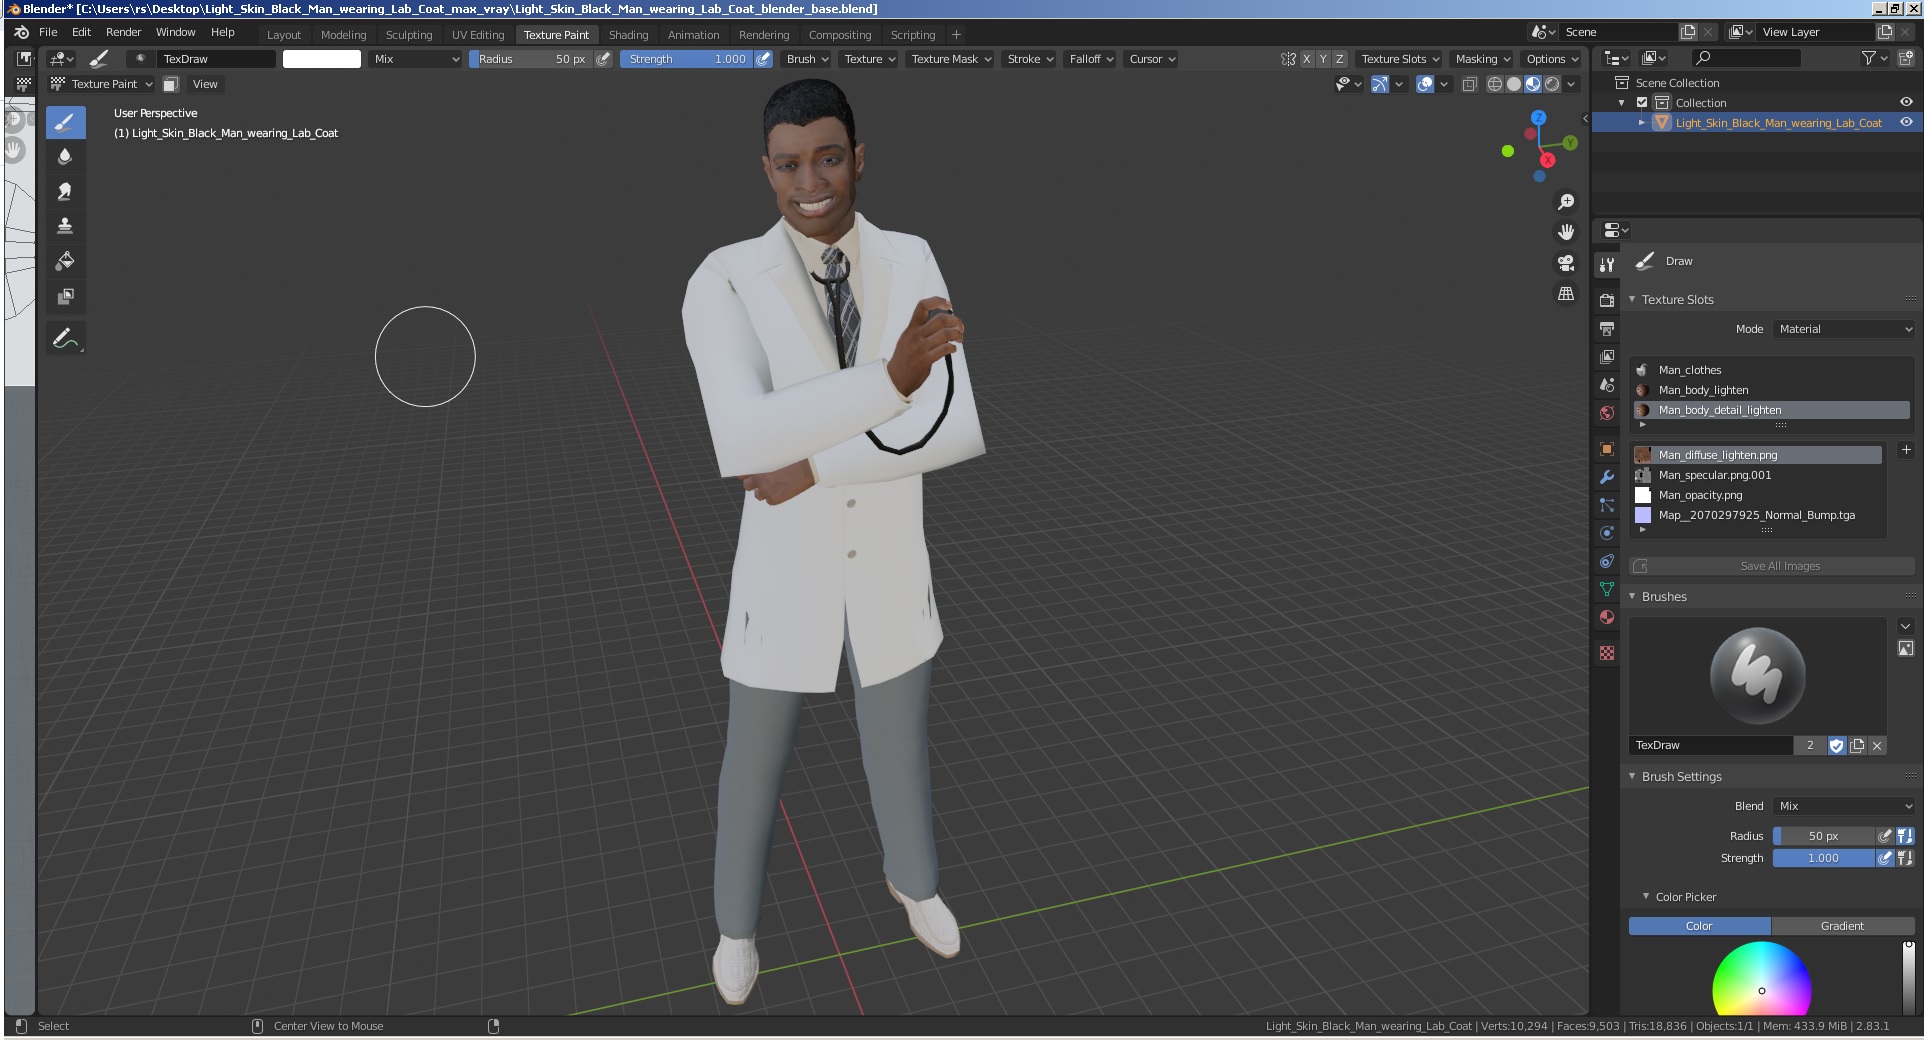1924x1040 pixels.
Task: Open Object Data properties tab
Action: point(1607,589)
